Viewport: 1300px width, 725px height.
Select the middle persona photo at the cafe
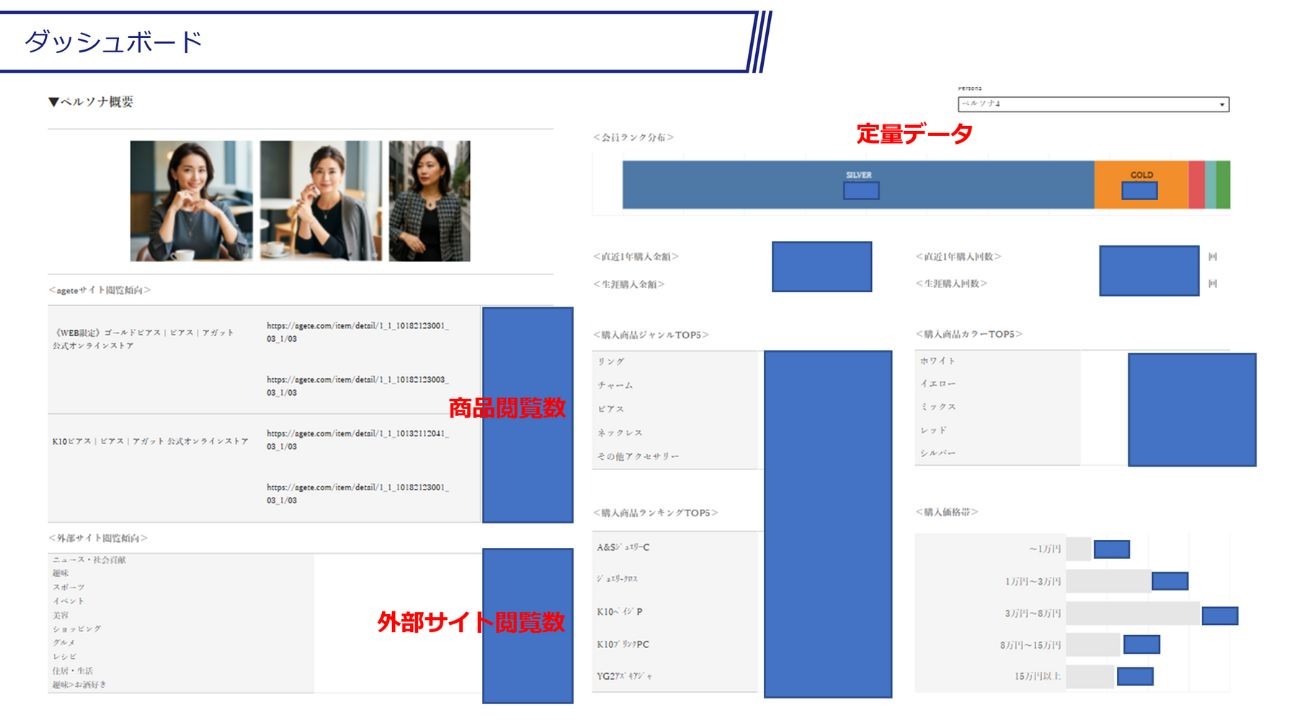click(320, 201)
